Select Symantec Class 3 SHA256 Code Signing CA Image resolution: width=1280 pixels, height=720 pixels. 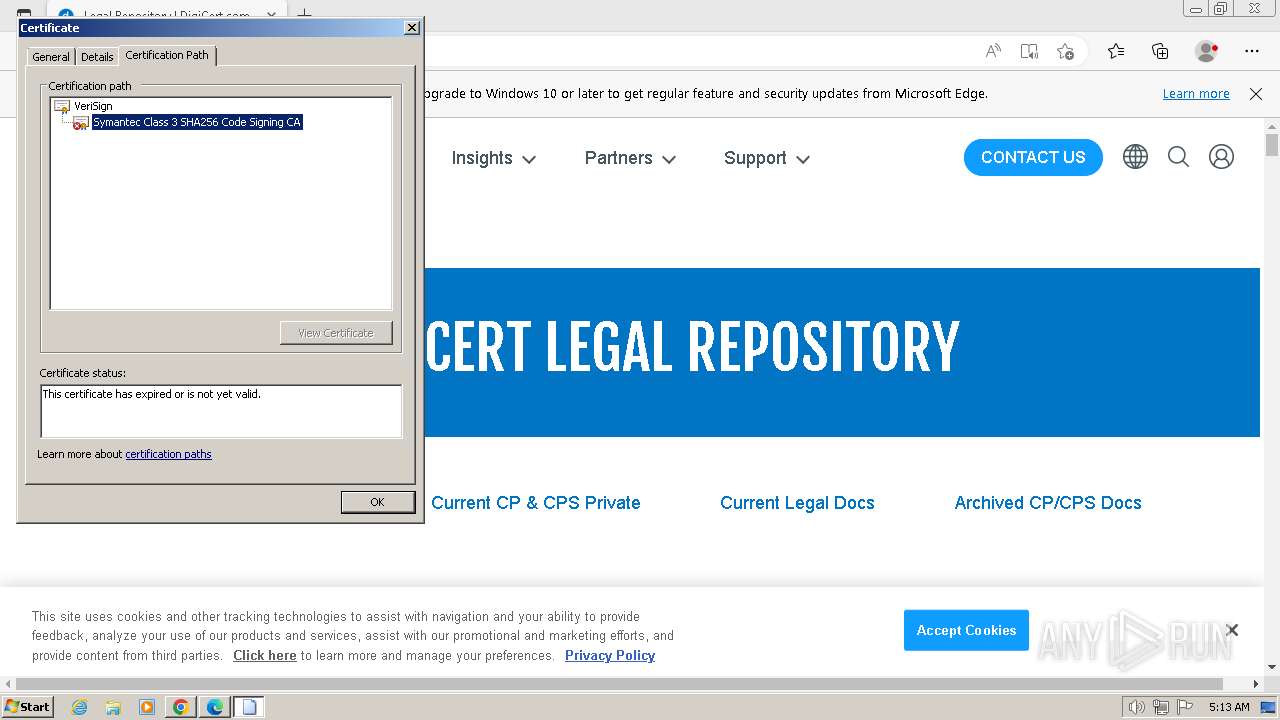(x=197, y=122)
